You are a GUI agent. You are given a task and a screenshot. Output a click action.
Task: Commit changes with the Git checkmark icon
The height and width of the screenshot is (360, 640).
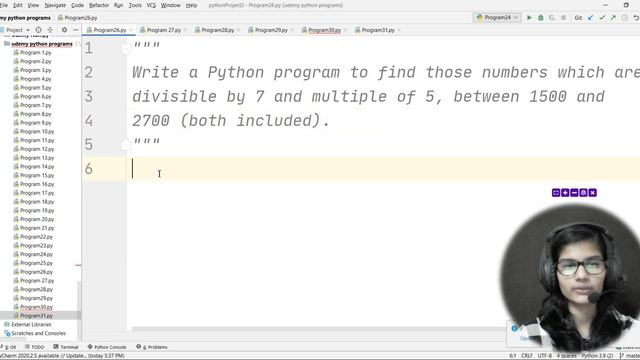(602, 18)
